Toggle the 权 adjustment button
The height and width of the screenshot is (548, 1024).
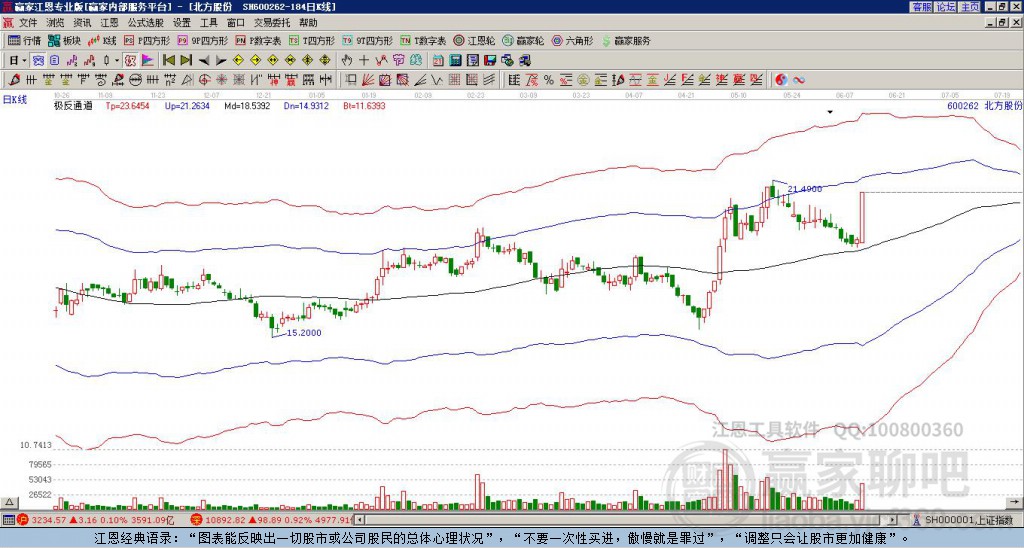[130, 61]
